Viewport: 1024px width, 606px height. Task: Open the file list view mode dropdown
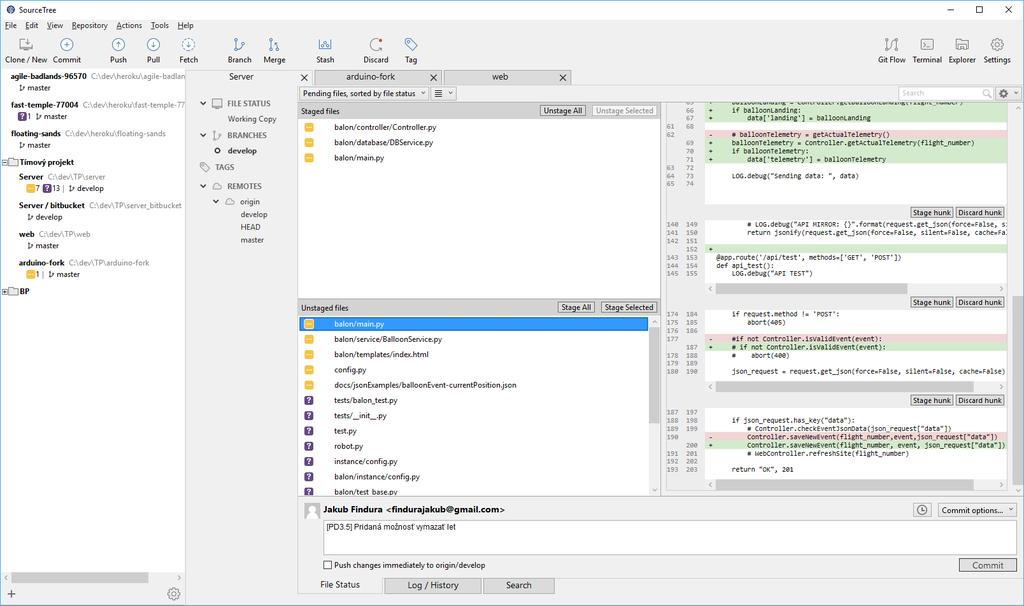pos(443,93)
